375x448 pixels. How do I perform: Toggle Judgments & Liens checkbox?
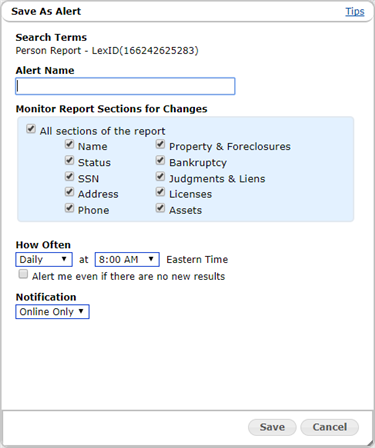point(160,176)
